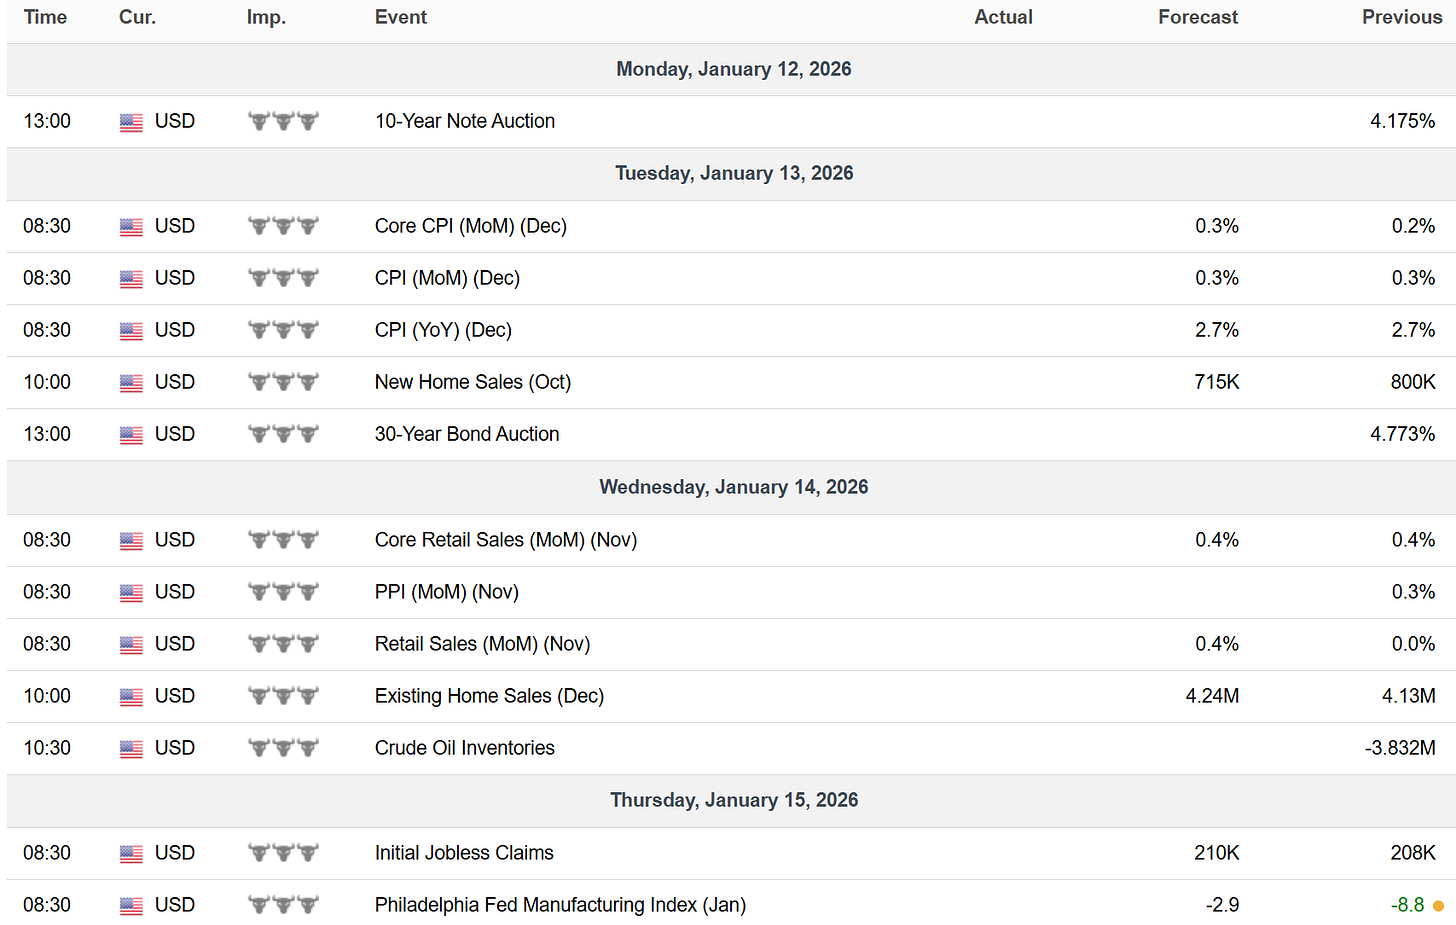Click the 4.773% previous value for 30-Year Bond
The width and height of the screenshot is (1456, 925).
pos(1402,434)
